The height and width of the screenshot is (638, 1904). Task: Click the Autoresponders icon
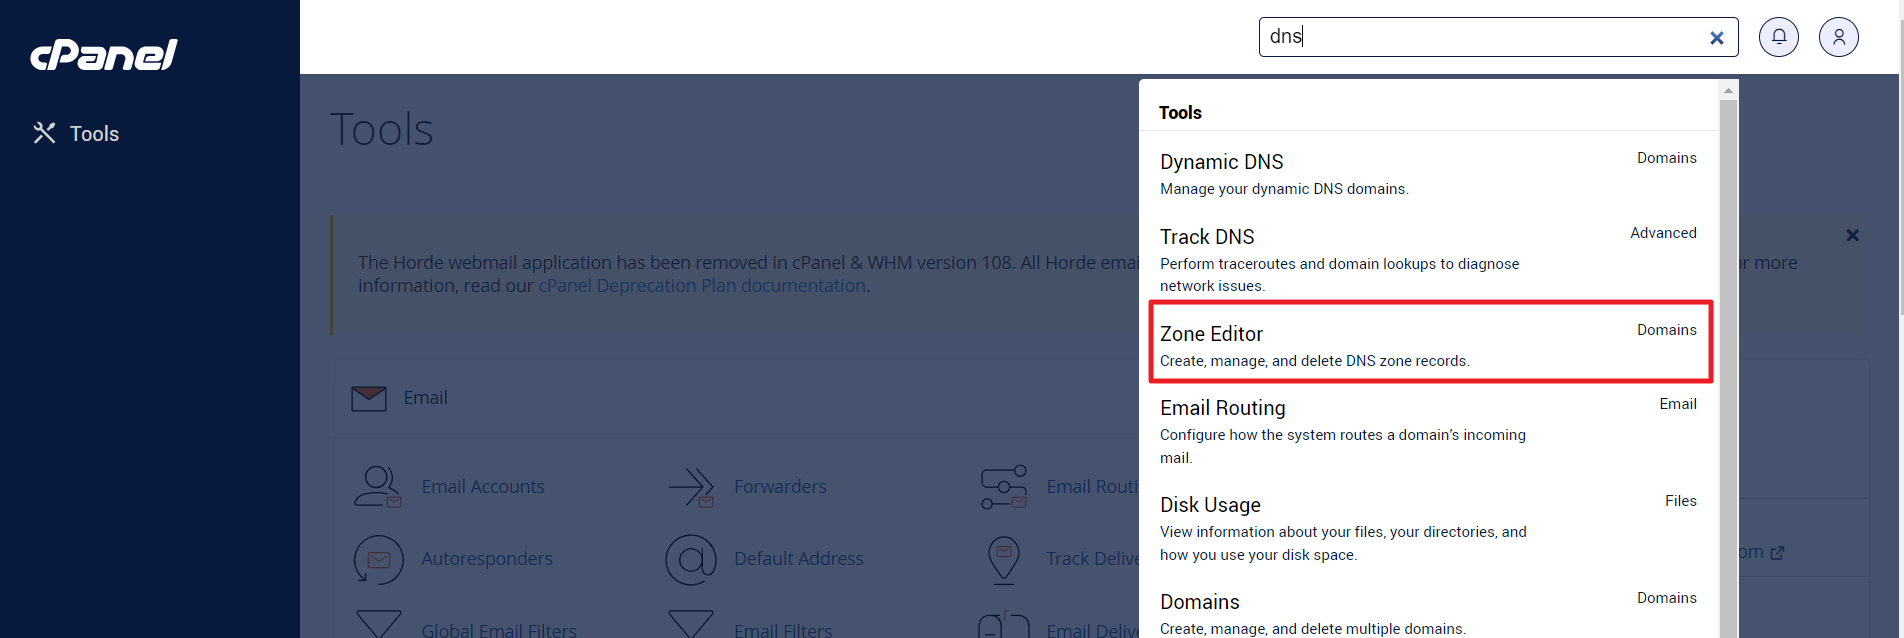[378, 559]
